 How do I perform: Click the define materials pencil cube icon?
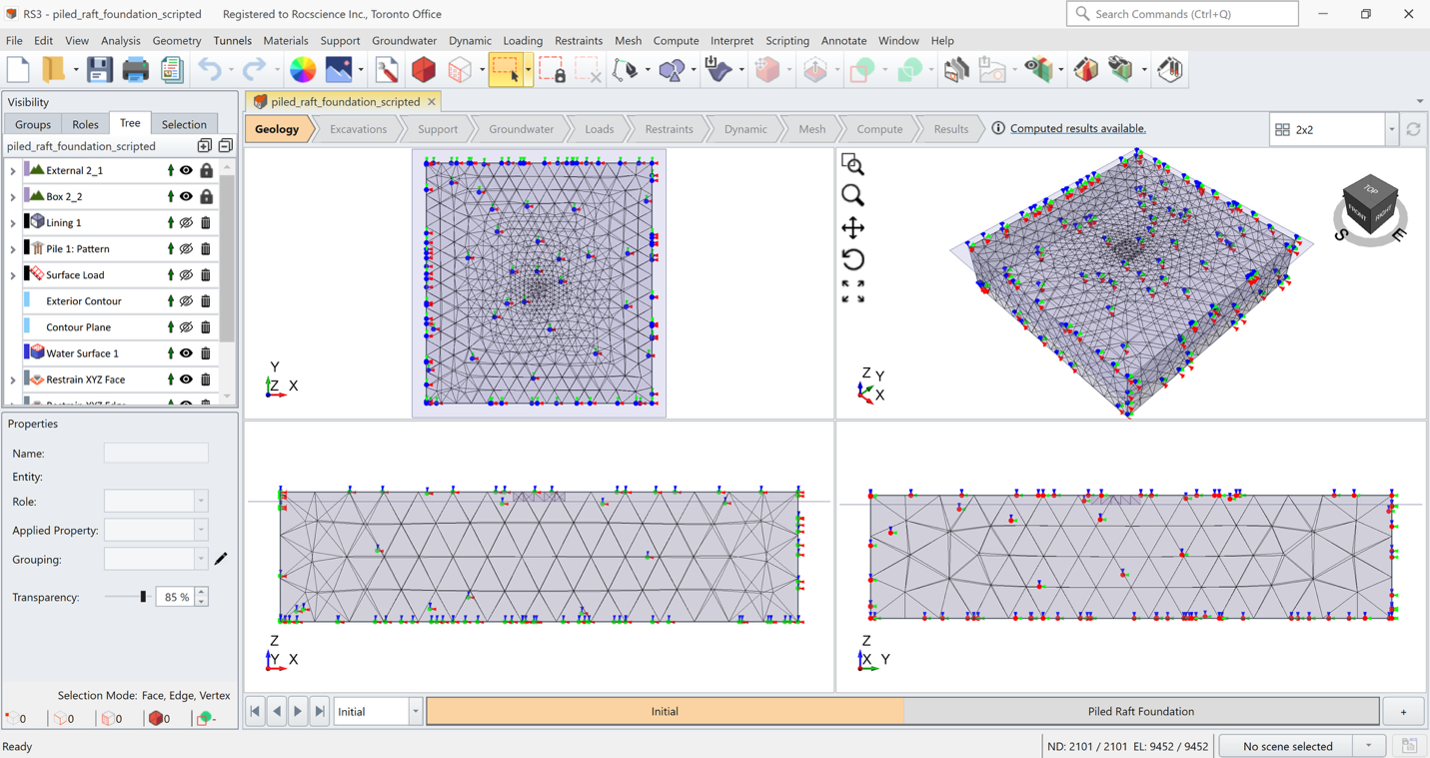pos(1086,70)
